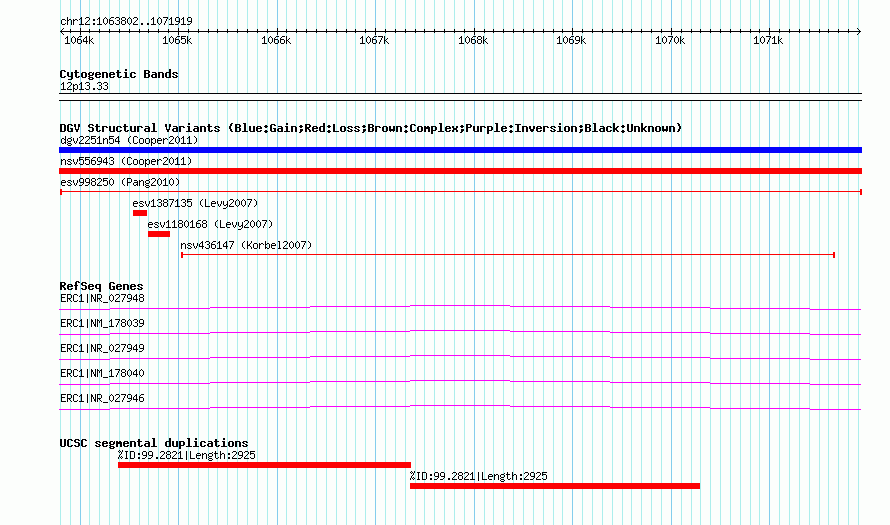Open the esv1180168 (Levy2007) variant label
The width and height of the screenshot is (890, 525).
click(210, 224)
